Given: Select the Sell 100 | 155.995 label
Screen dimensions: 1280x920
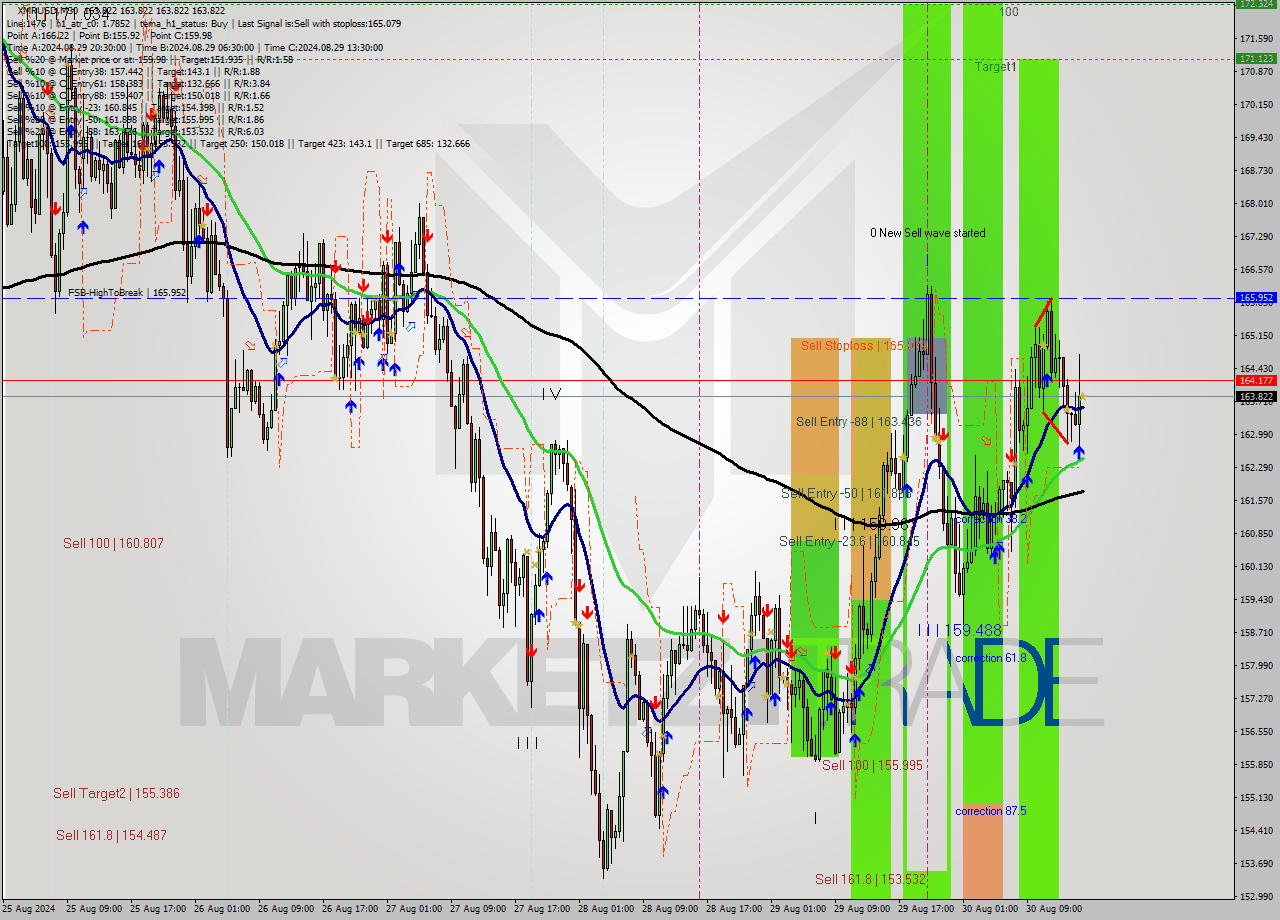Looking at the screenshot, I should click(x=872, y=765).
